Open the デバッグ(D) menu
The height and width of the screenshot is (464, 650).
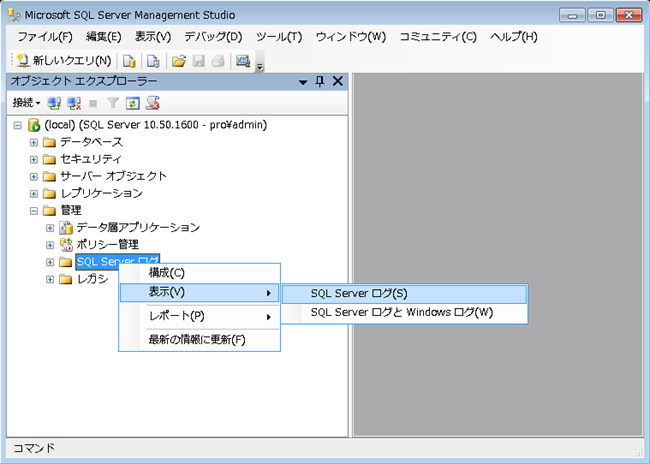click(x=213, y=37)
